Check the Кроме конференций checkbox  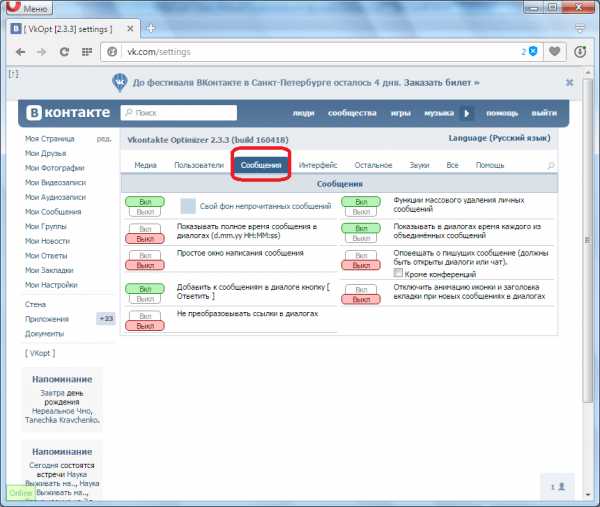[398, 273]
